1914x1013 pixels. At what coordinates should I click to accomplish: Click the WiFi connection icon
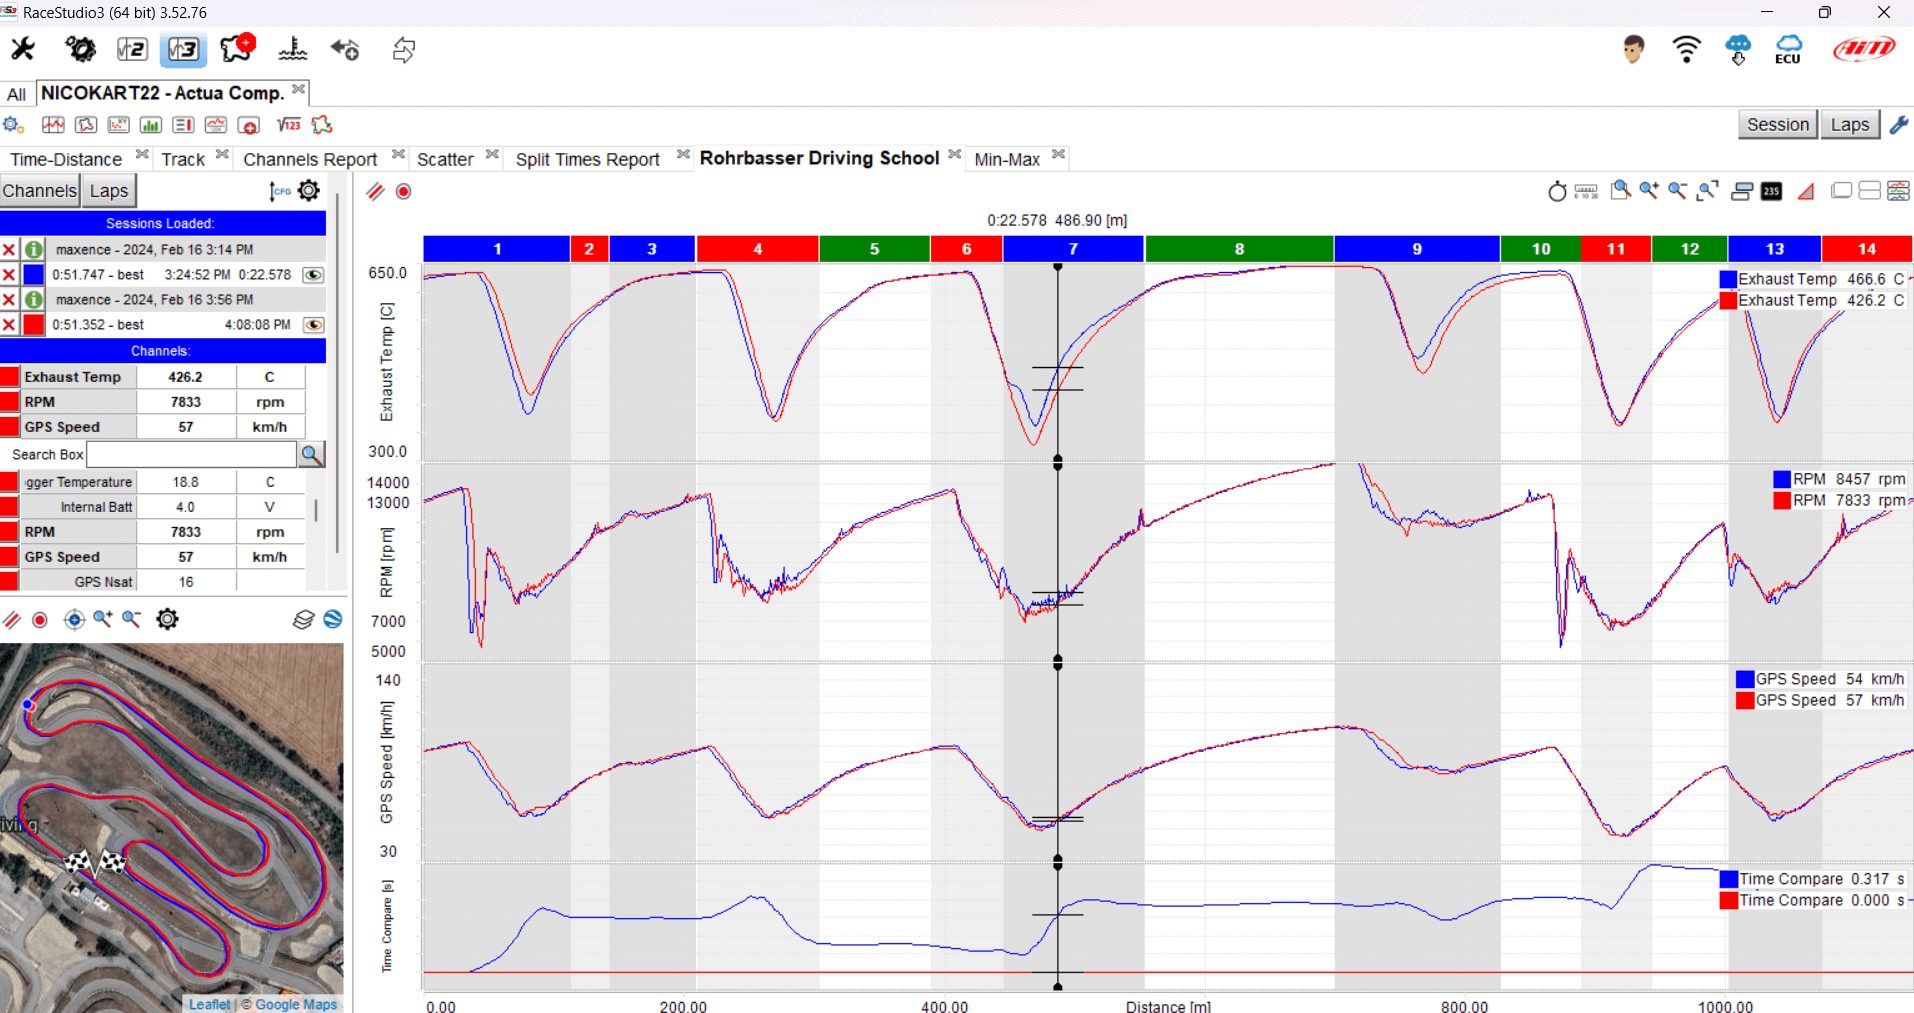click(x=1686, y=49)
